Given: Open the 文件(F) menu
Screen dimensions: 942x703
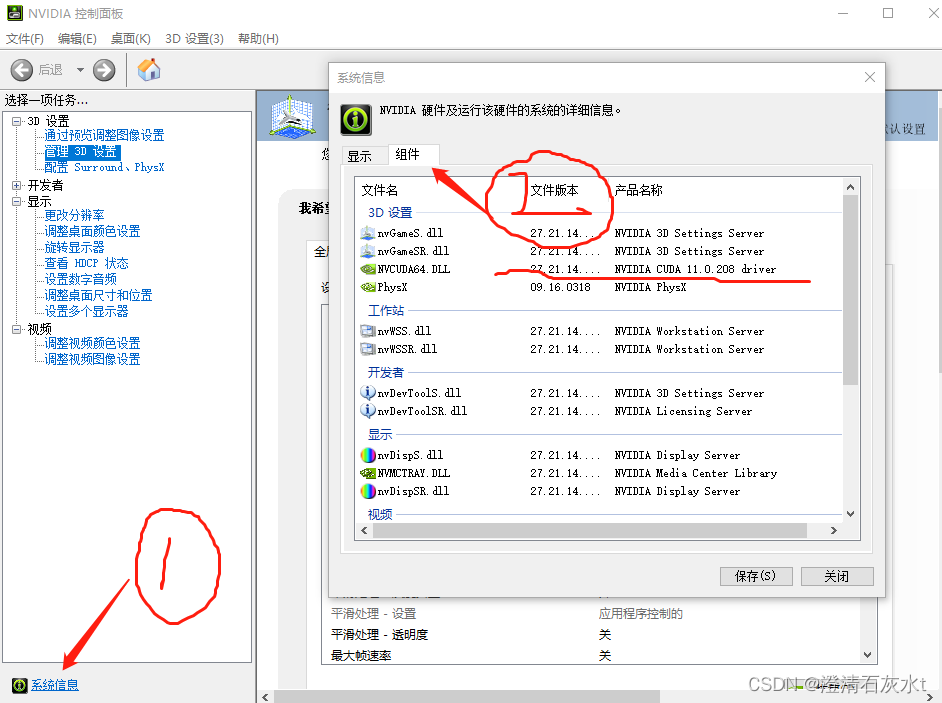Looking at the screenshot, I should point(25,38).
